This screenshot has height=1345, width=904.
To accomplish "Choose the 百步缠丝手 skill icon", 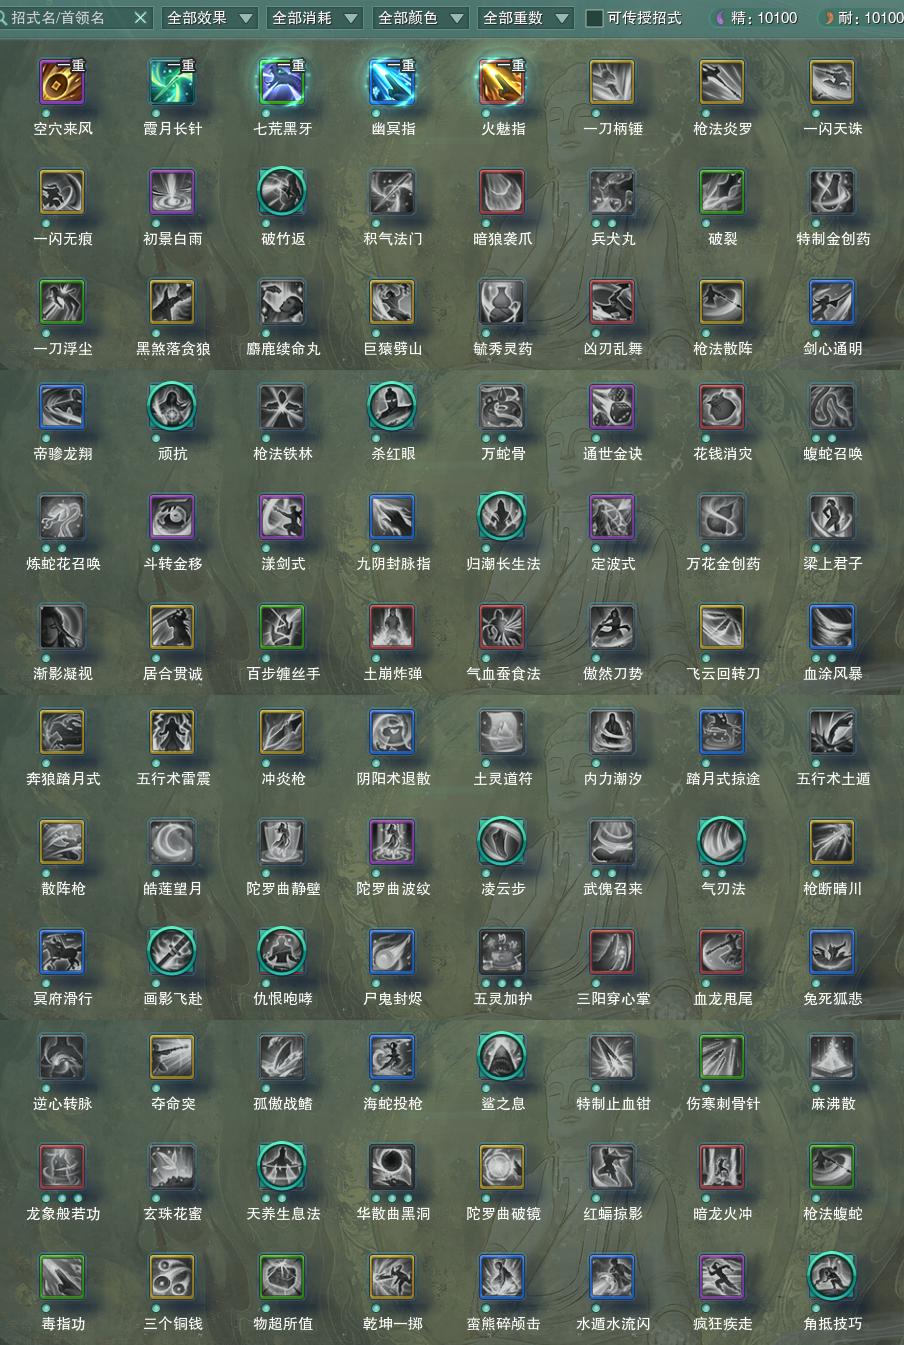I will coord(282,626).
